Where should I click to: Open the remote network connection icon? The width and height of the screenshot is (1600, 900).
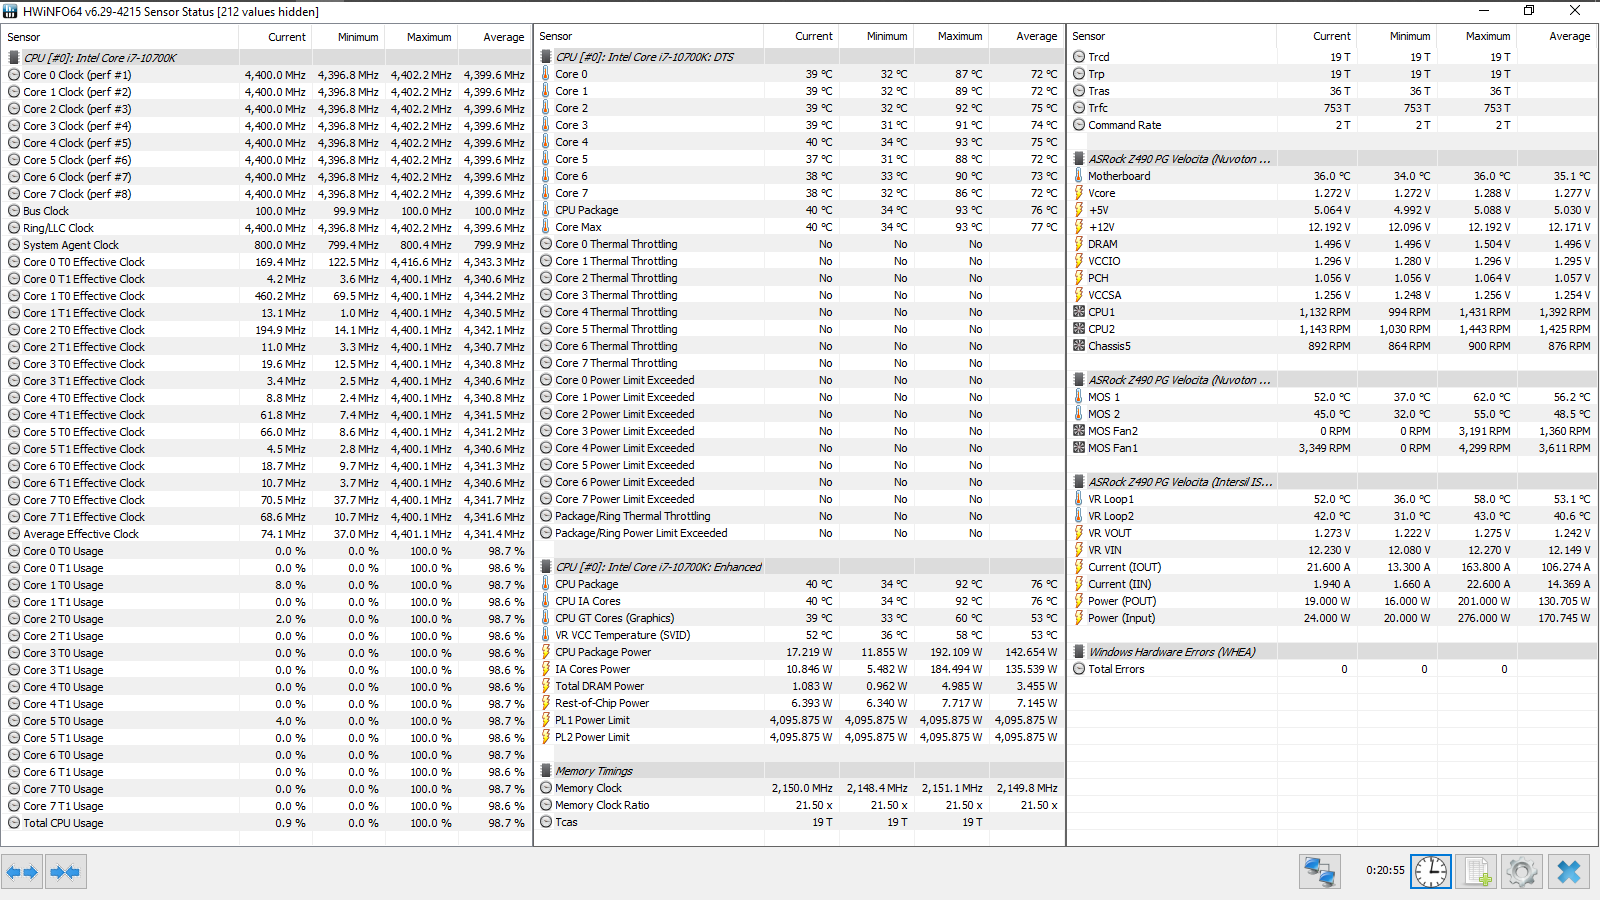click(x=1319, y=872)
